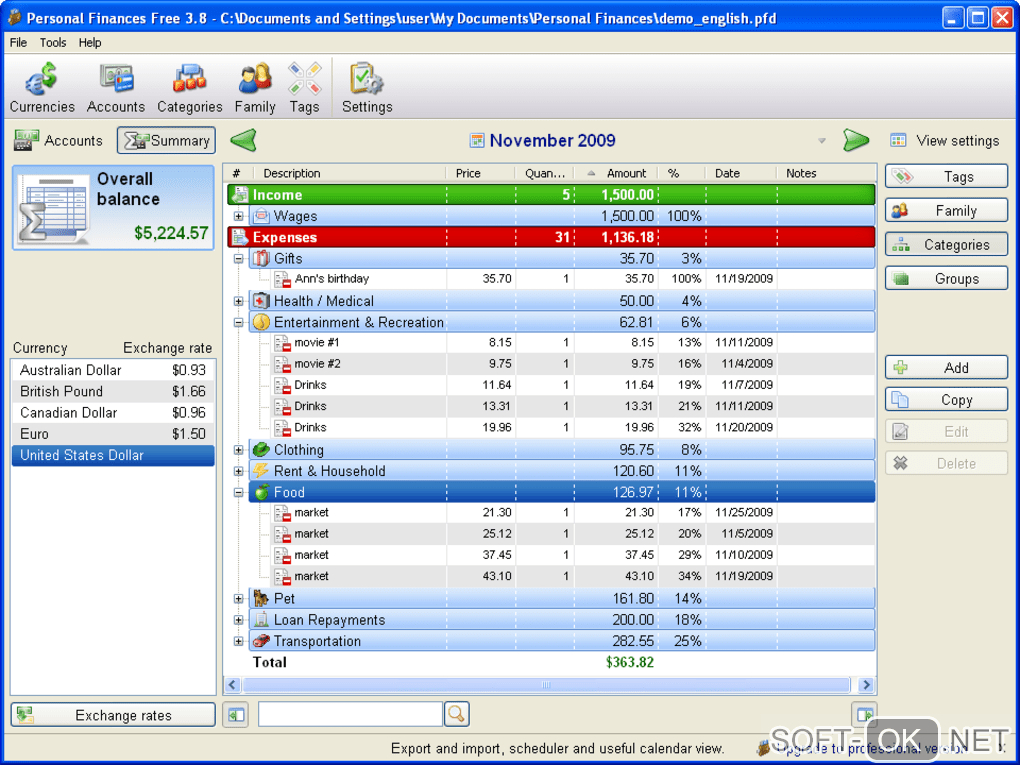
Task: Click the Groups side button
Action: [x=946, y=278]
